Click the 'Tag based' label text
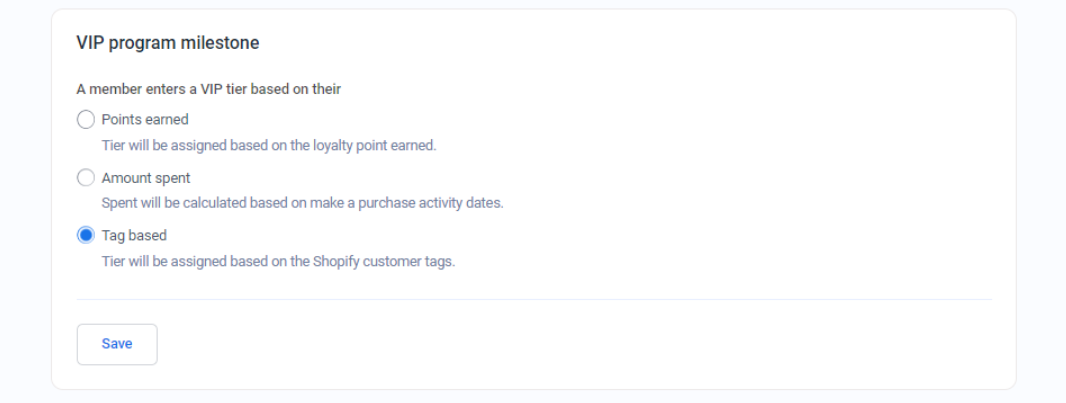The height and width of the screenshot is (403, 1066). pyautogui.click(x=134, y=236)
